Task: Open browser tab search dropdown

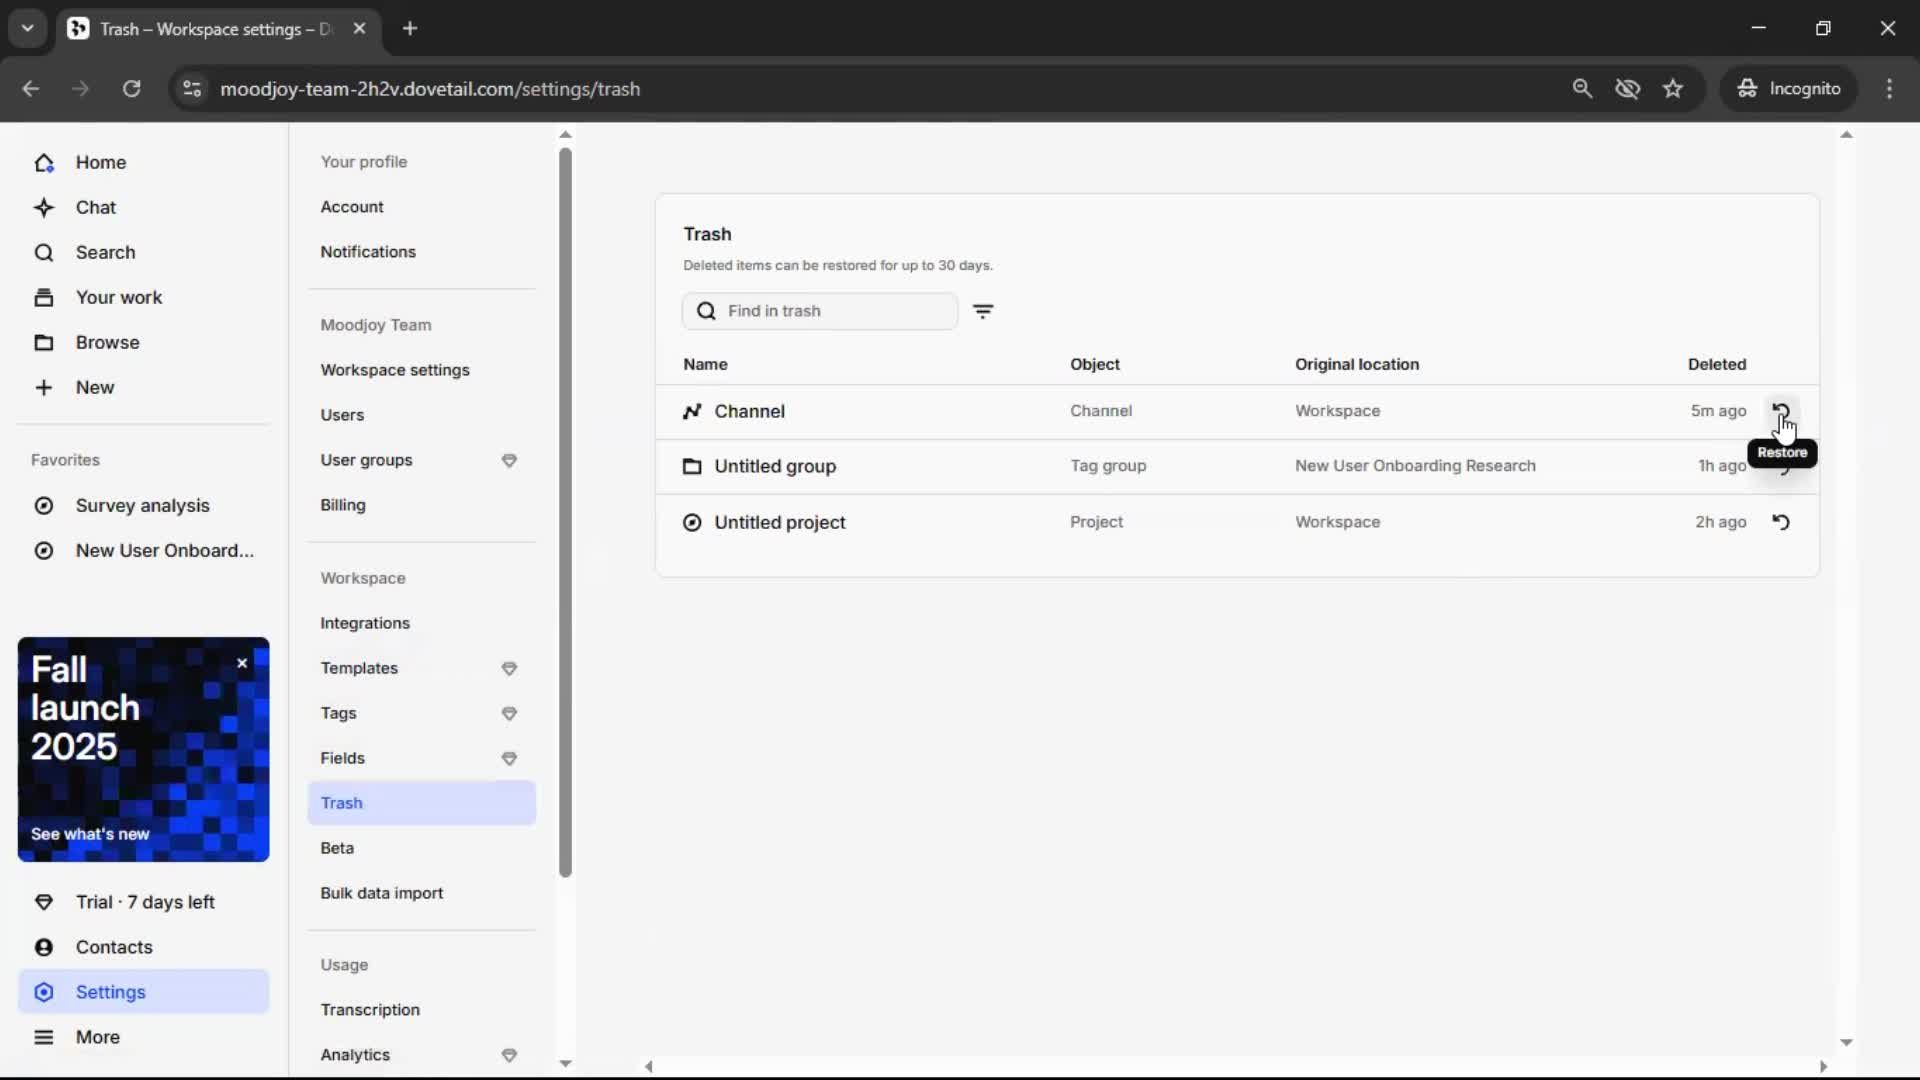Action: 27,28
